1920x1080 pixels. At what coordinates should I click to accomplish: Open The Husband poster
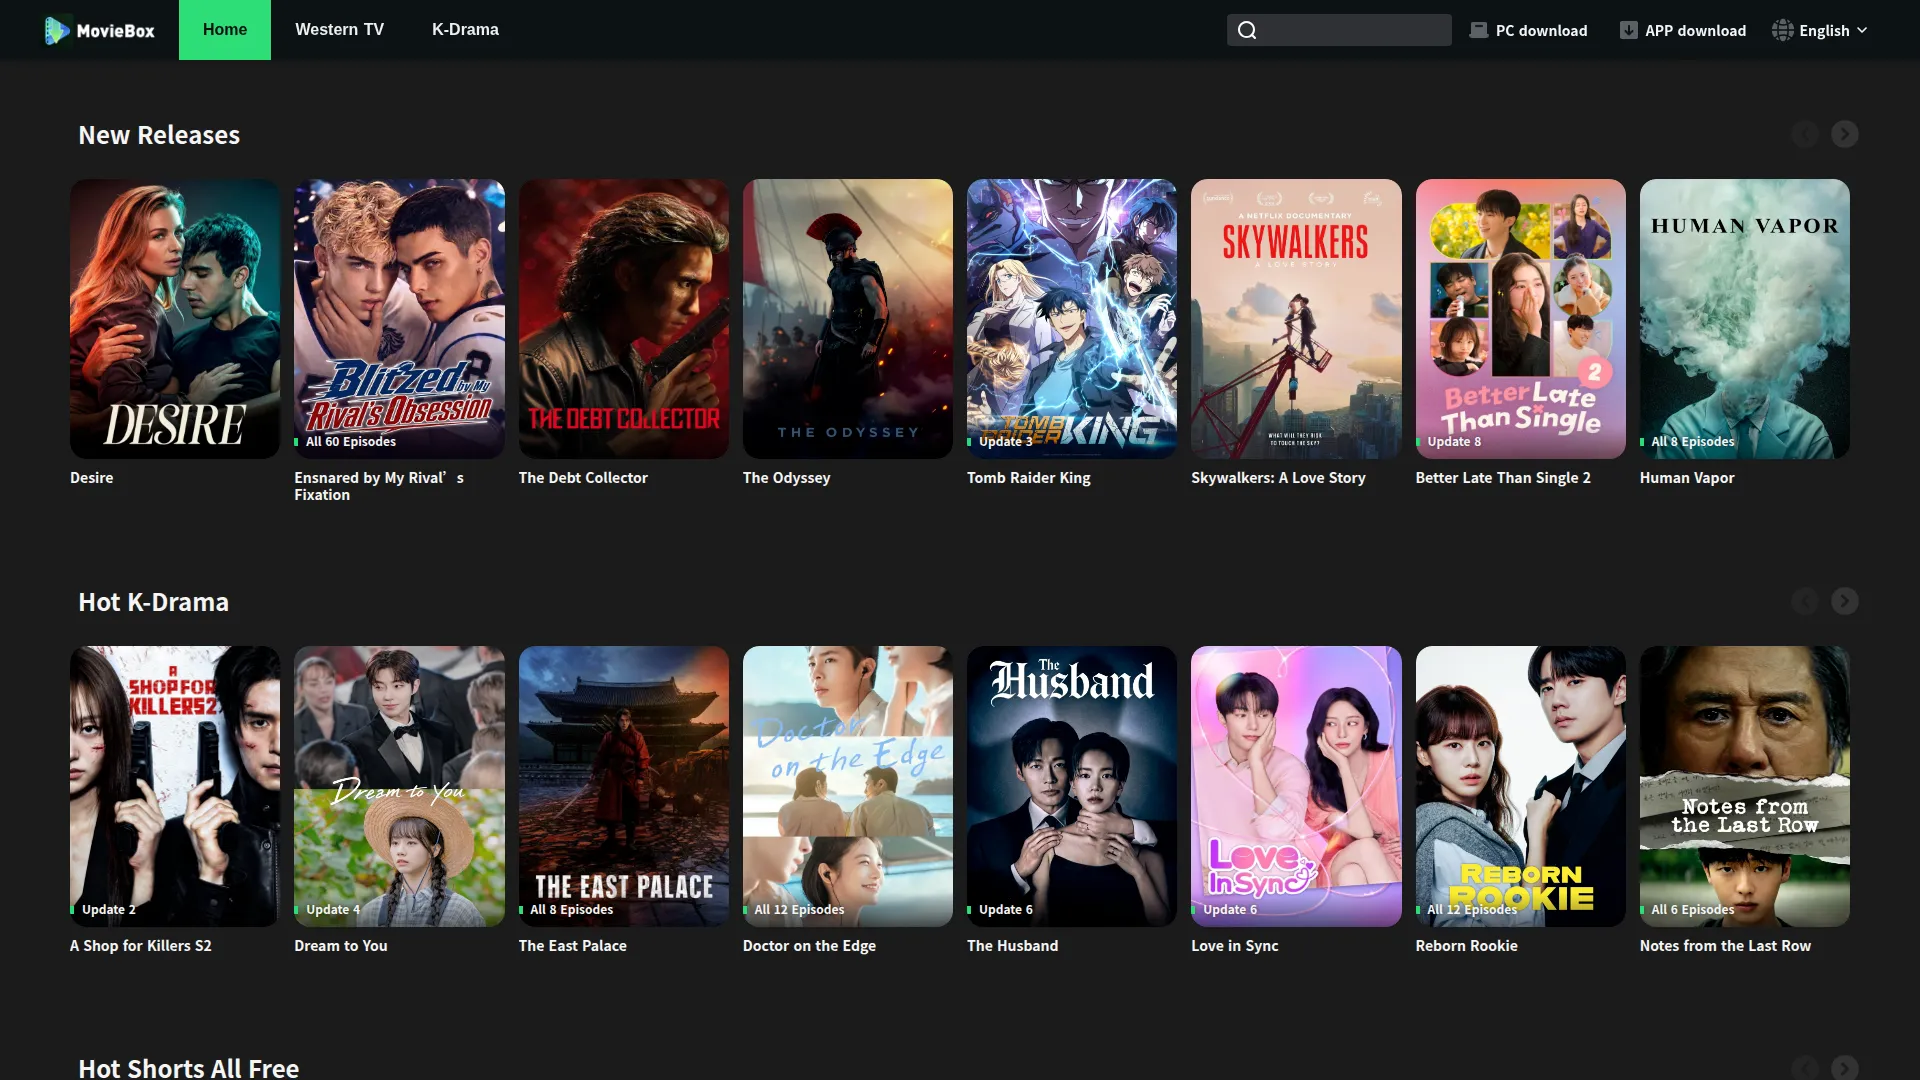click(x=1071, y=786)
